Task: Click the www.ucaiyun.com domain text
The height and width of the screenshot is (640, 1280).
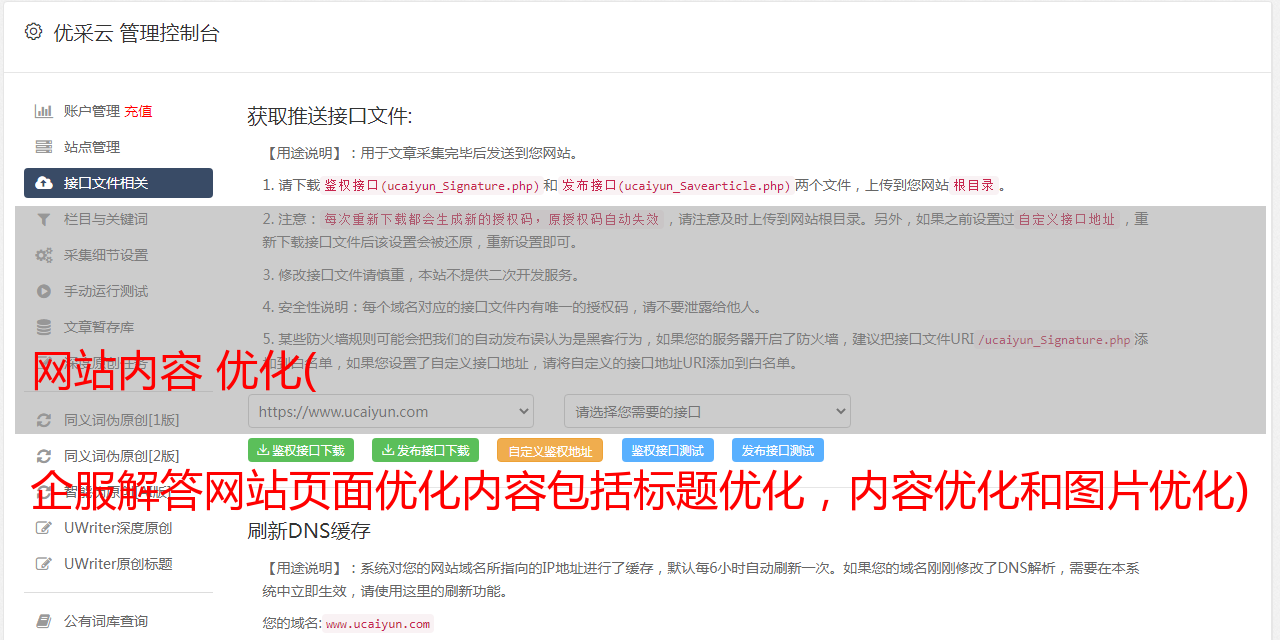Action: [378, 624]
